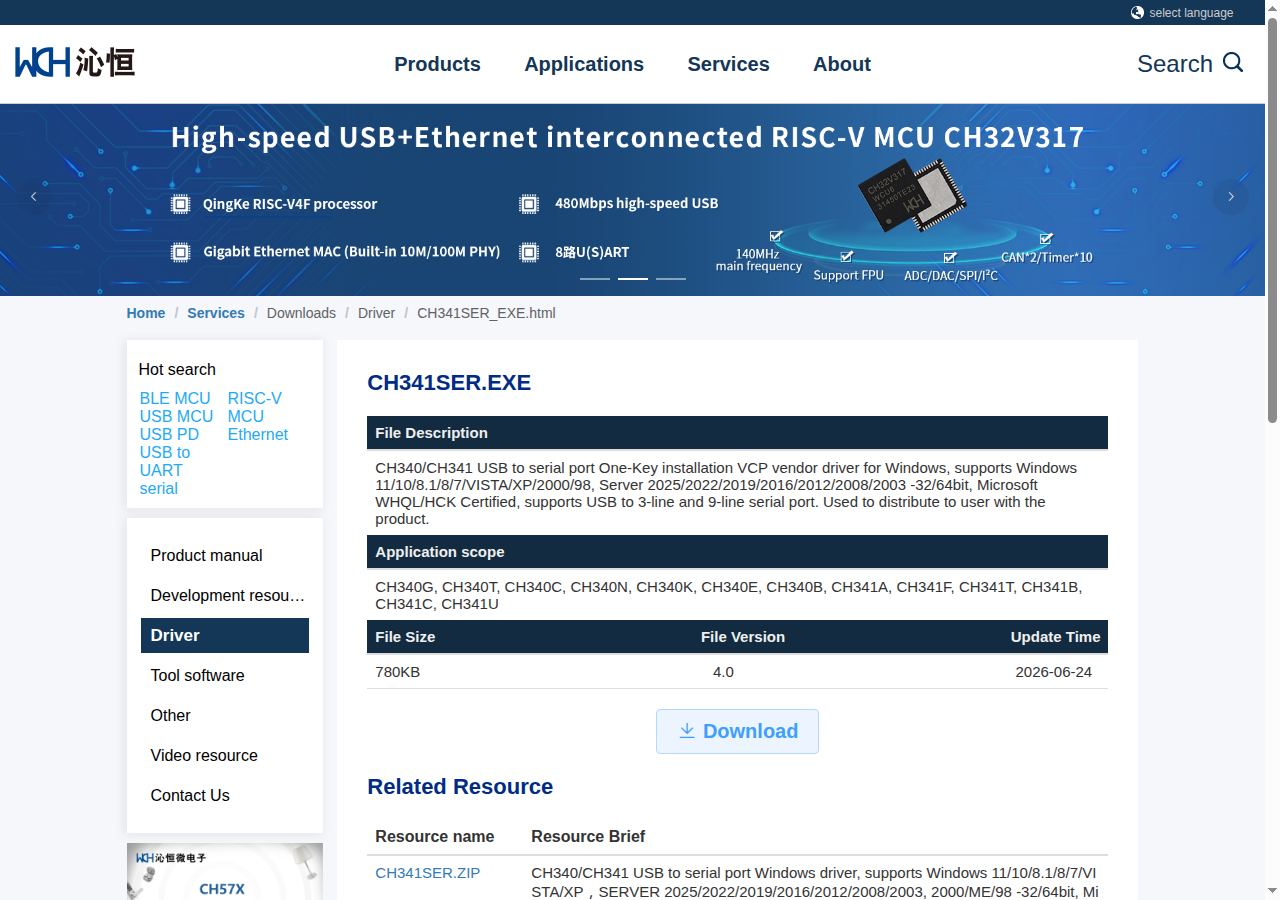Click the CH32V317 banner headline
Viewport: 1280px width, 900px height.
coord(627,137)
